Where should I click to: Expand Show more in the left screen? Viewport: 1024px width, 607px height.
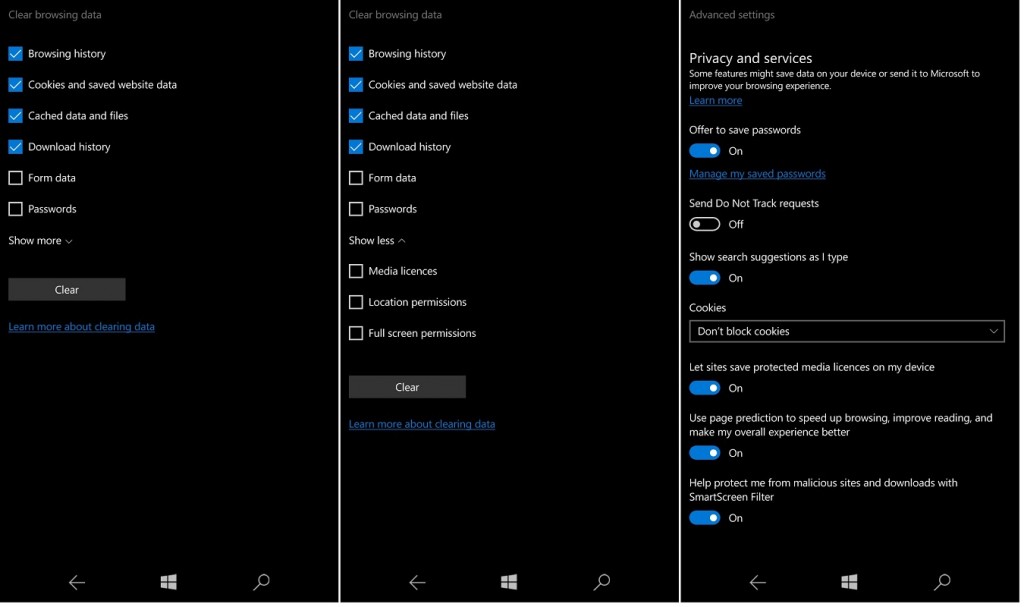[x=40, y=240]
